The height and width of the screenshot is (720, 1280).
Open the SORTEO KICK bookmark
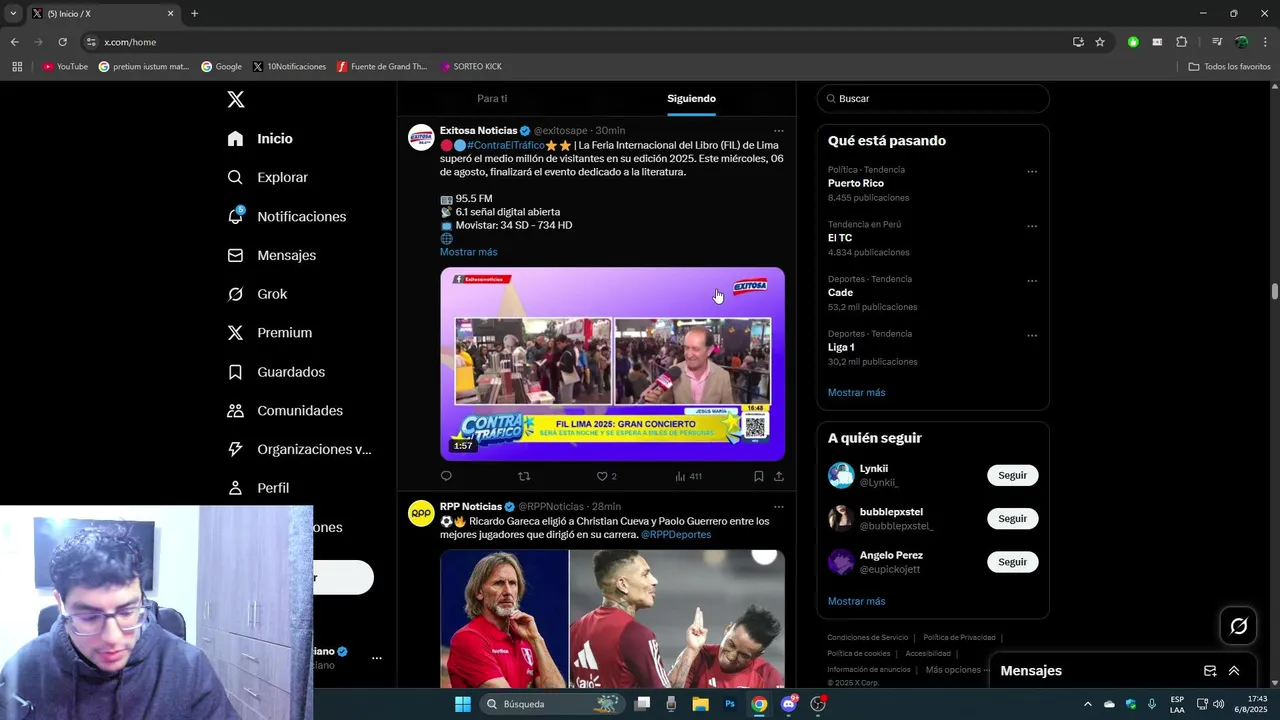point(470,67)
